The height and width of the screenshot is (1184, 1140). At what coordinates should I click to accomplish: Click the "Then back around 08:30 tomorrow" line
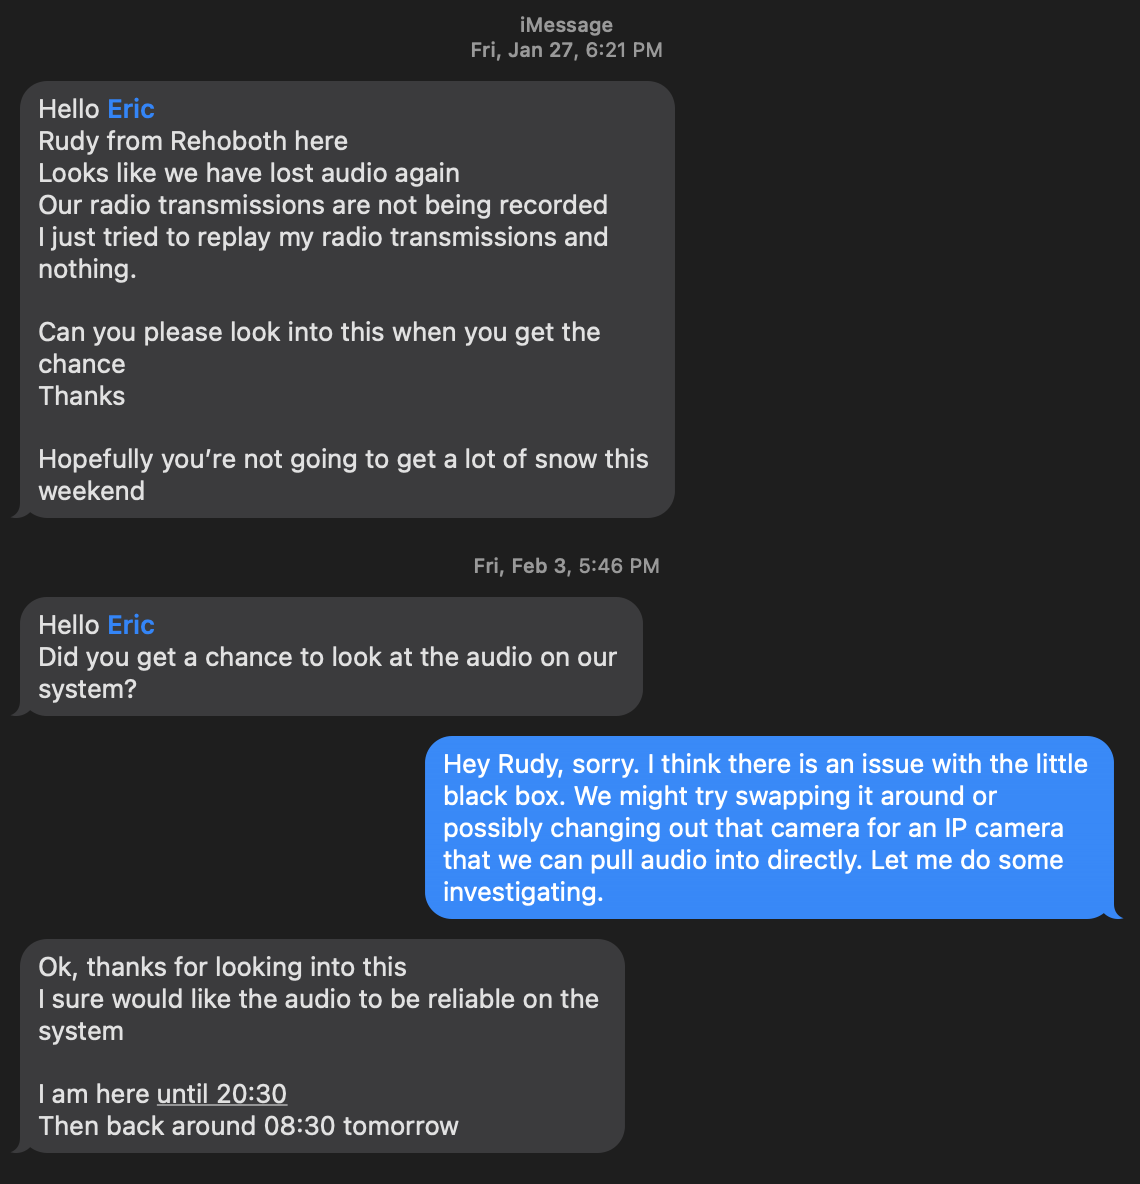tap(248, 1126)
